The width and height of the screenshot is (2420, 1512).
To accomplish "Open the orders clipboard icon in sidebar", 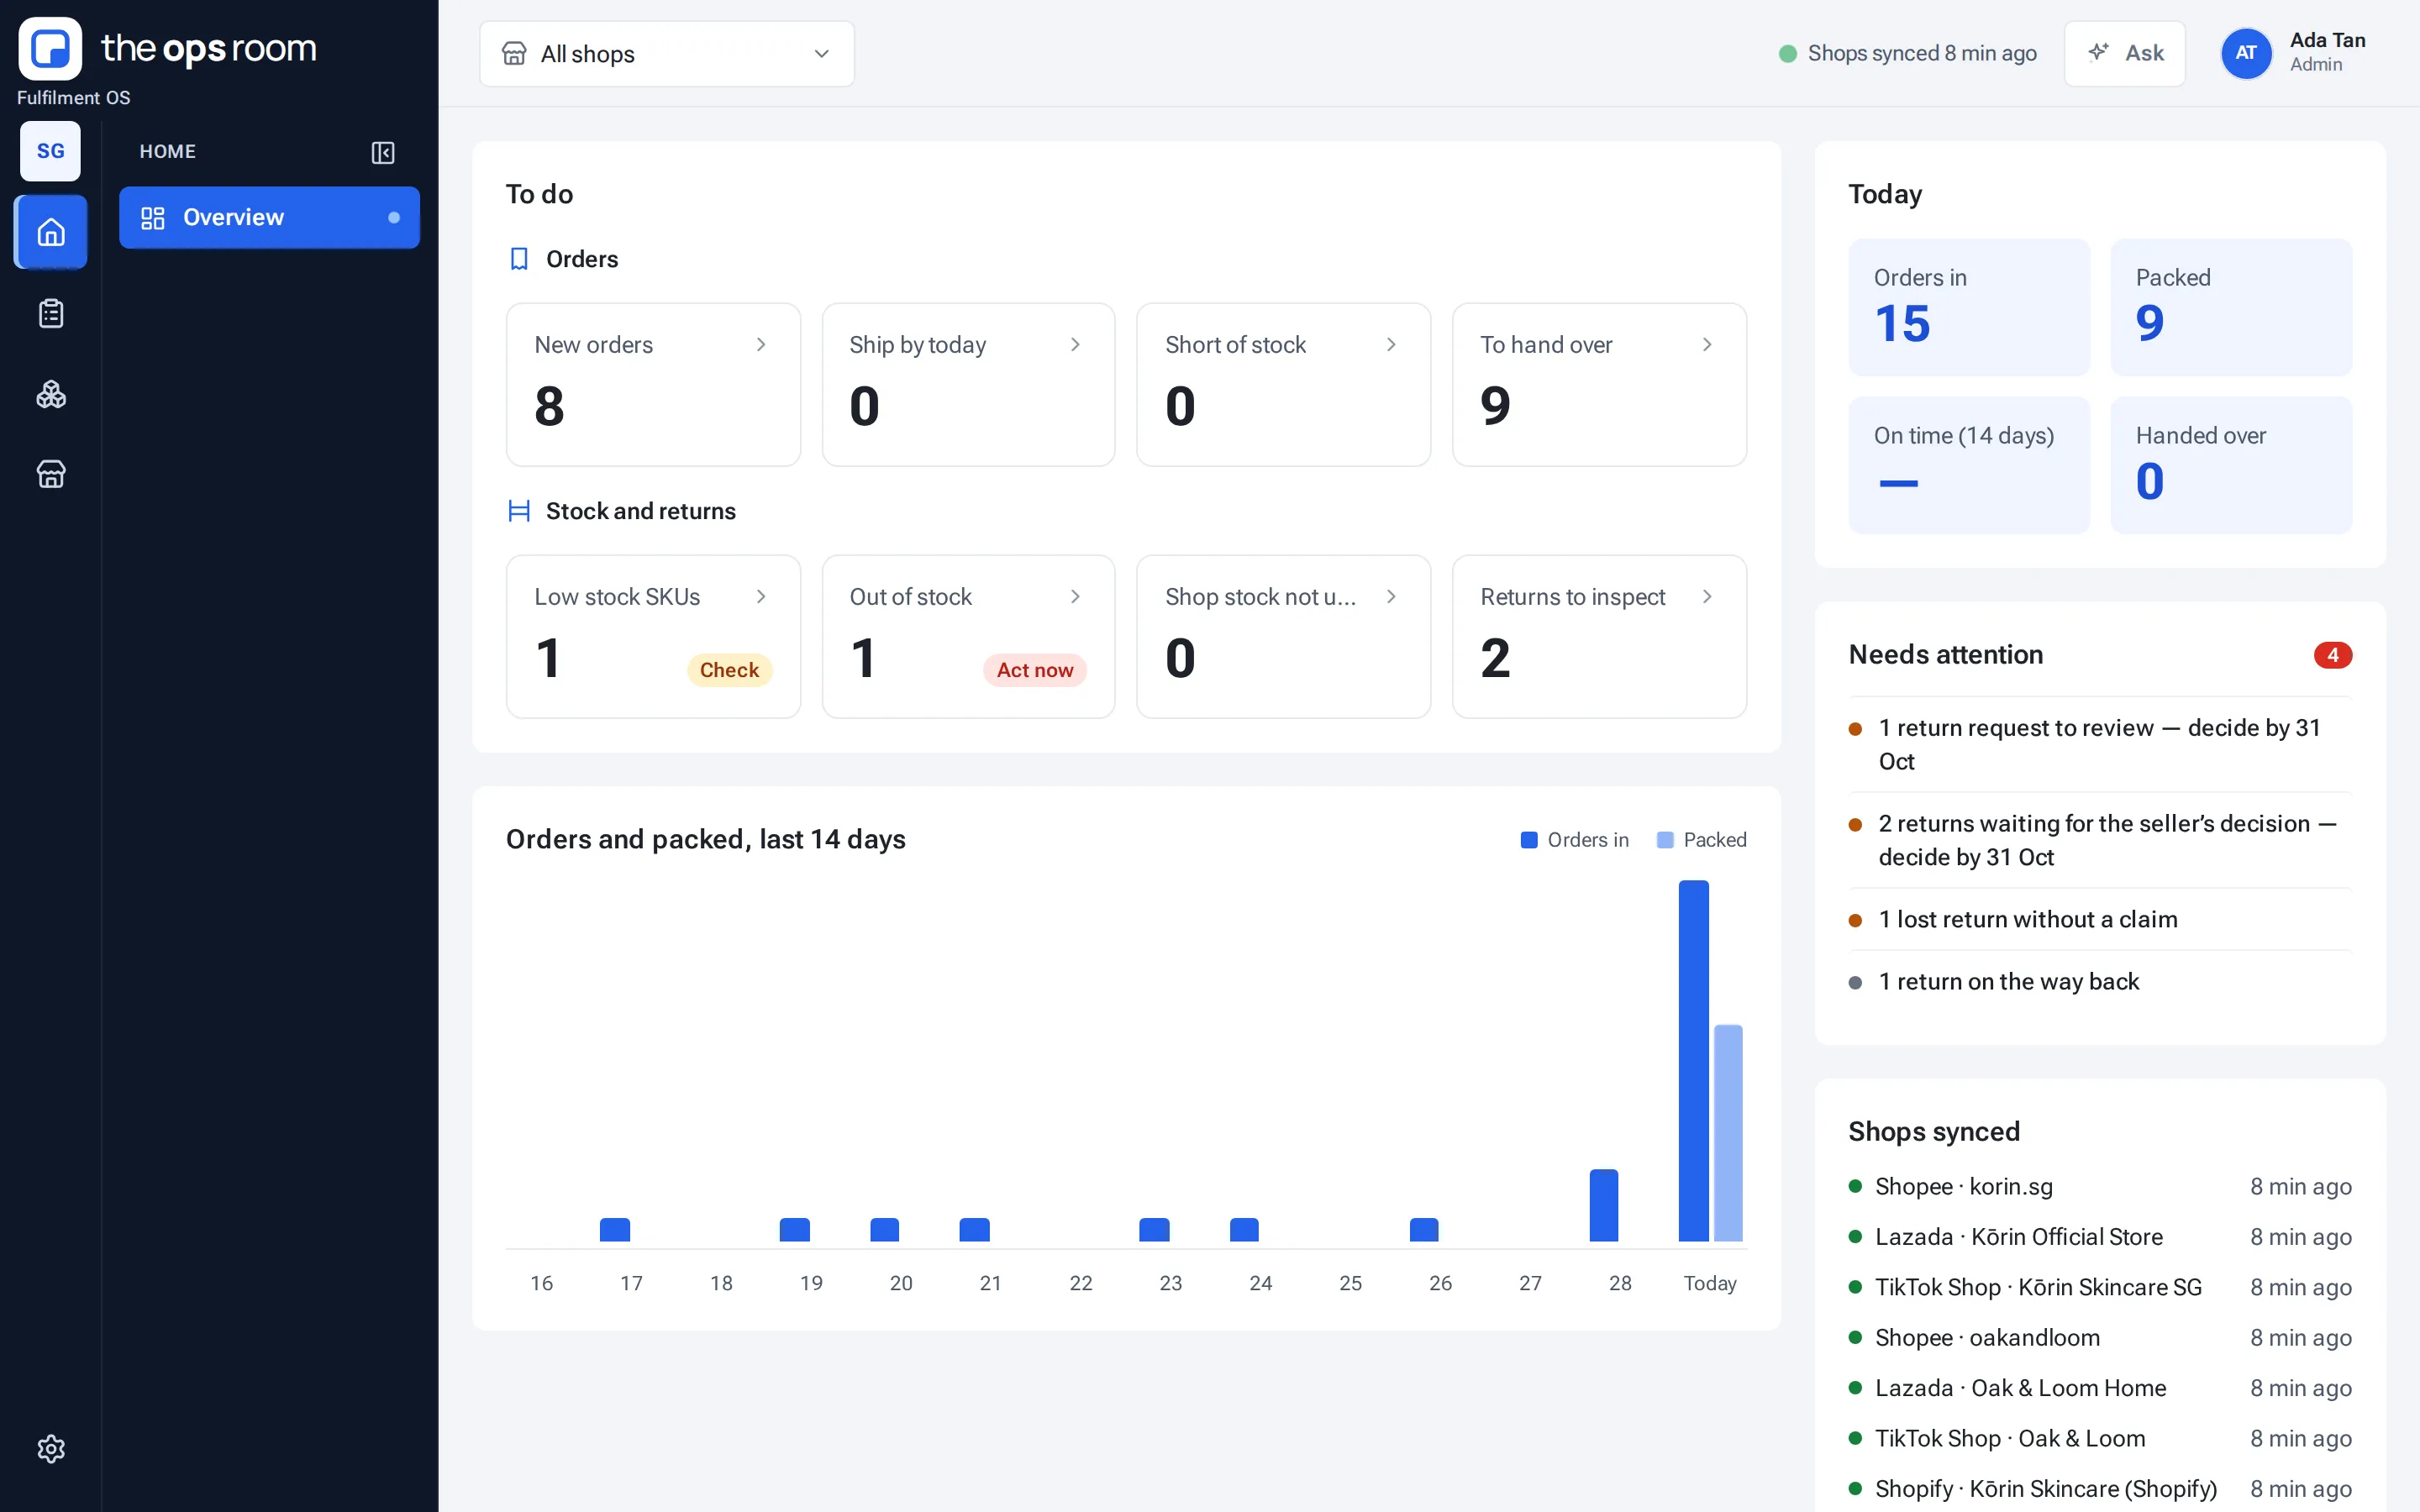I will click(x=50, y=314).
